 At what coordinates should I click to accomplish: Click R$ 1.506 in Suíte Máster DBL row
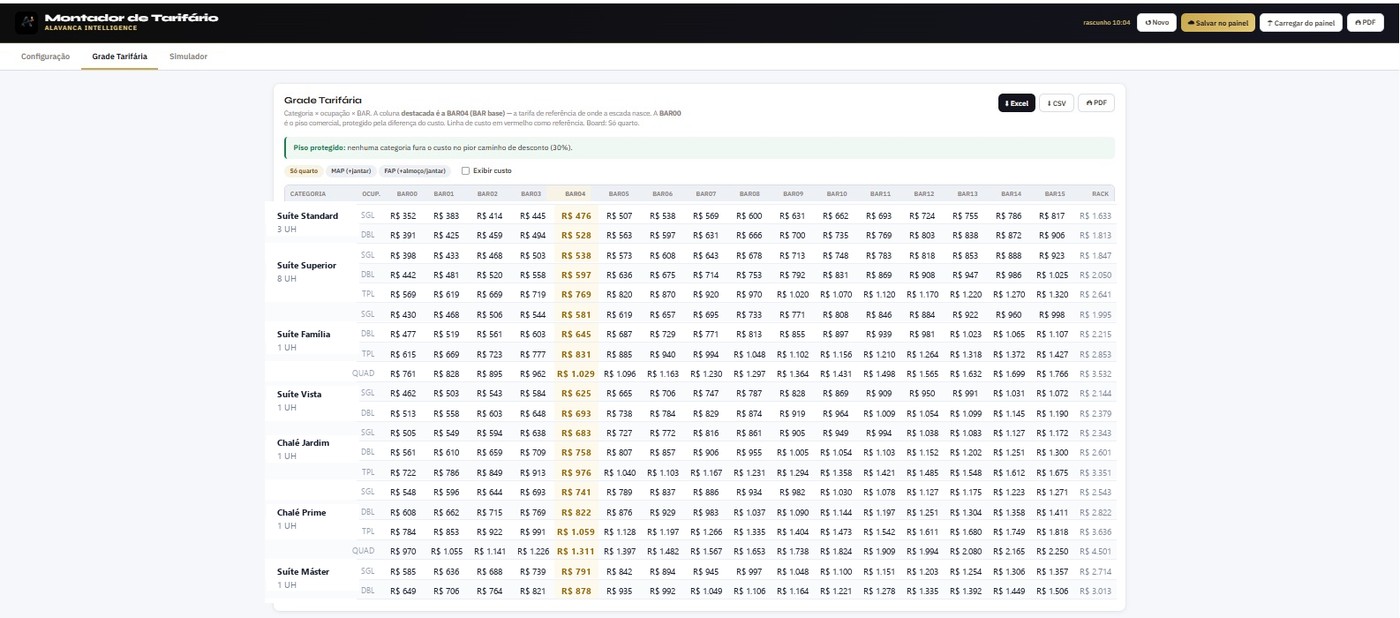point(1052,591)
